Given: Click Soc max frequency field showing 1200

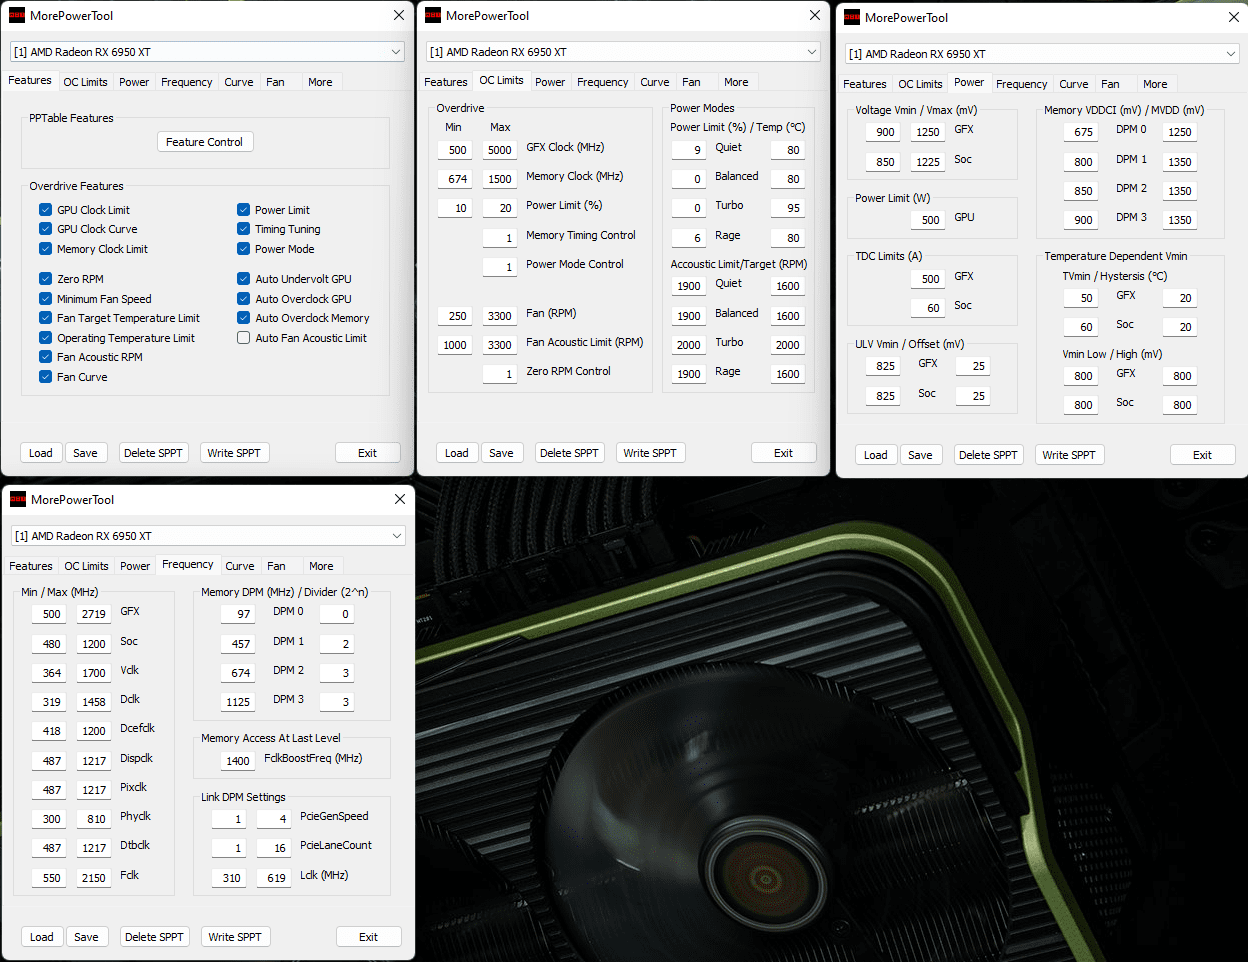Looking at the screenshot, I should pos(94,644).
